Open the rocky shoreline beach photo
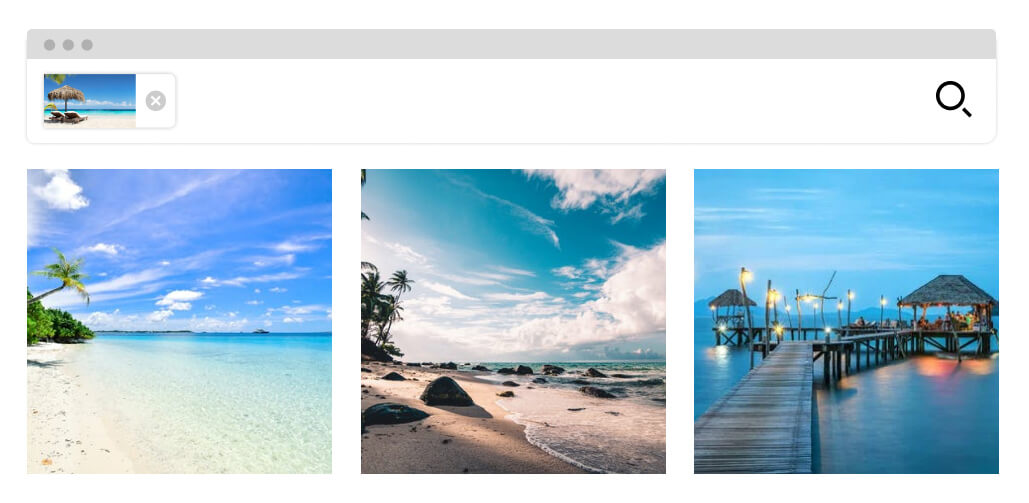 pyautogui.click(x=513, y=321)
